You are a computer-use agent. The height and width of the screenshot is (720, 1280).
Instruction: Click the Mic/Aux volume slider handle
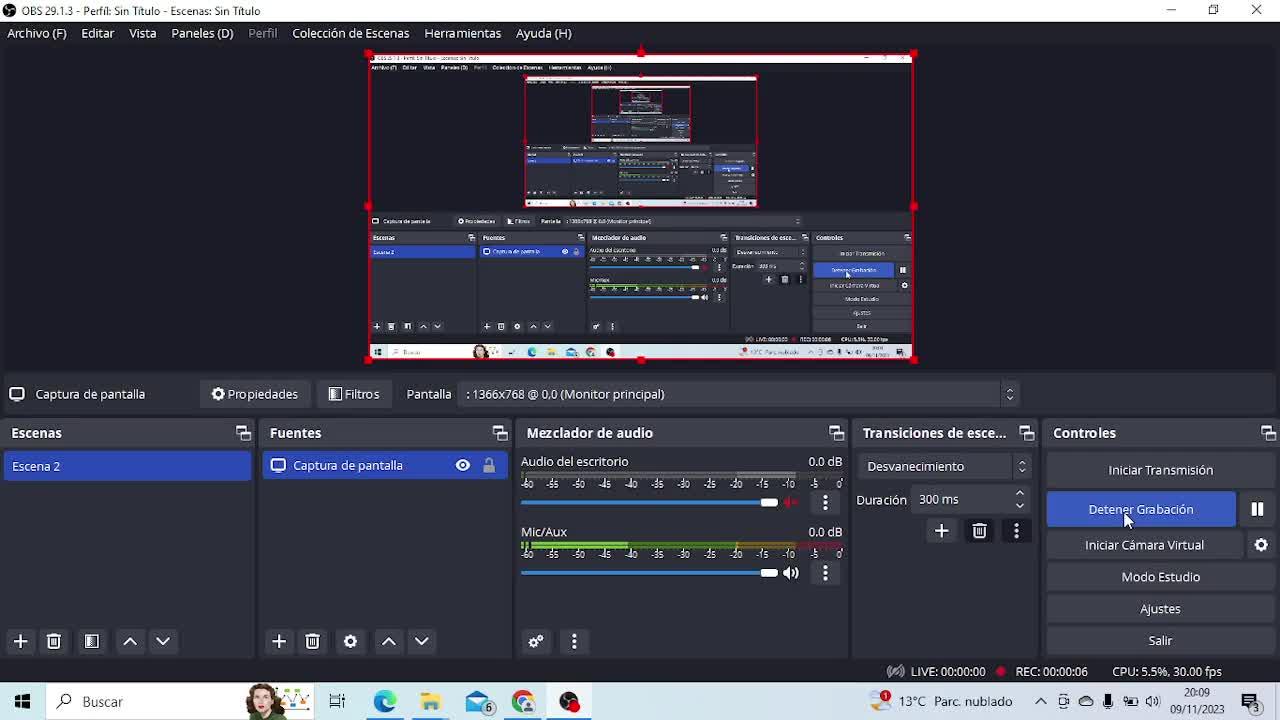pos(769,573)
